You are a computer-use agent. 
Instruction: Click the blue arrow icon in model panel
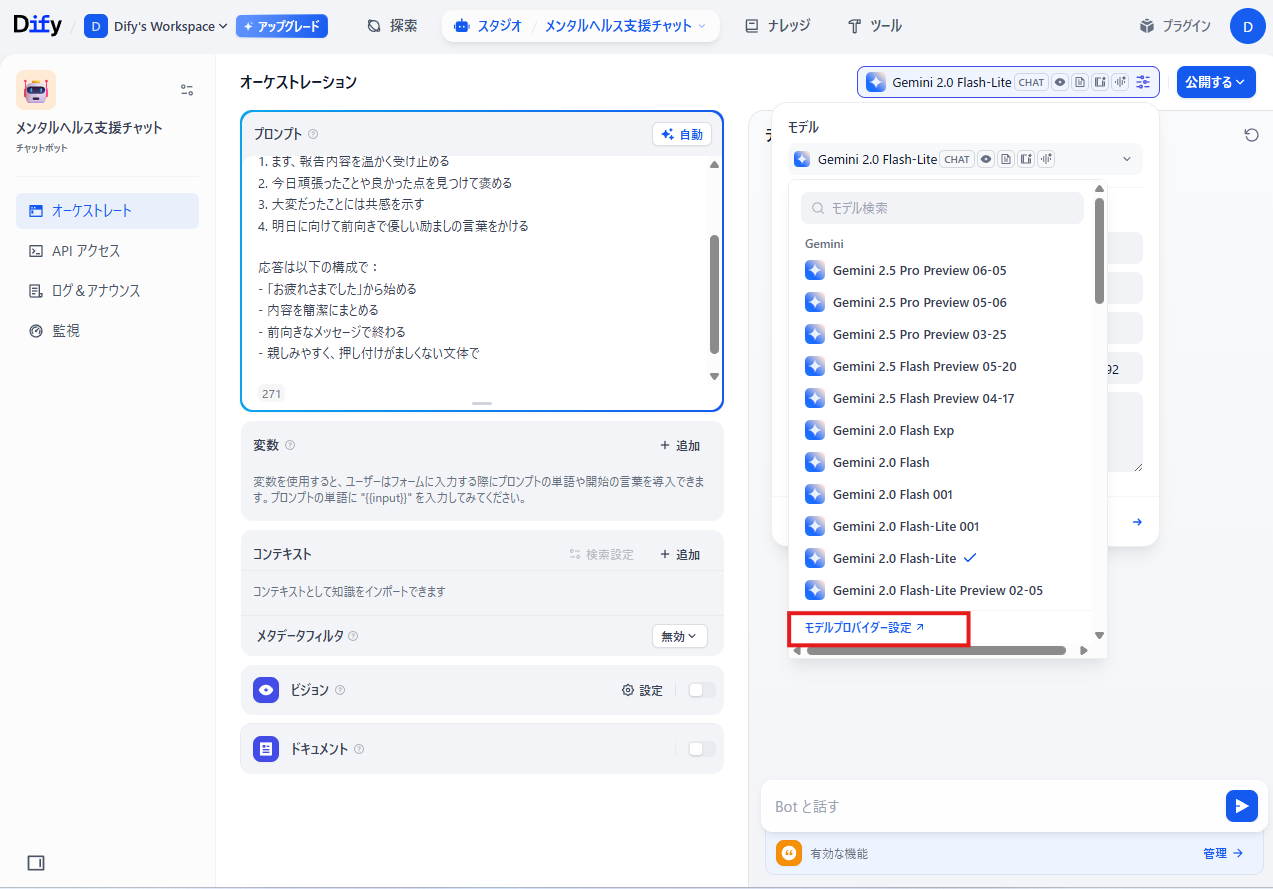click(x=1137, y=522)
